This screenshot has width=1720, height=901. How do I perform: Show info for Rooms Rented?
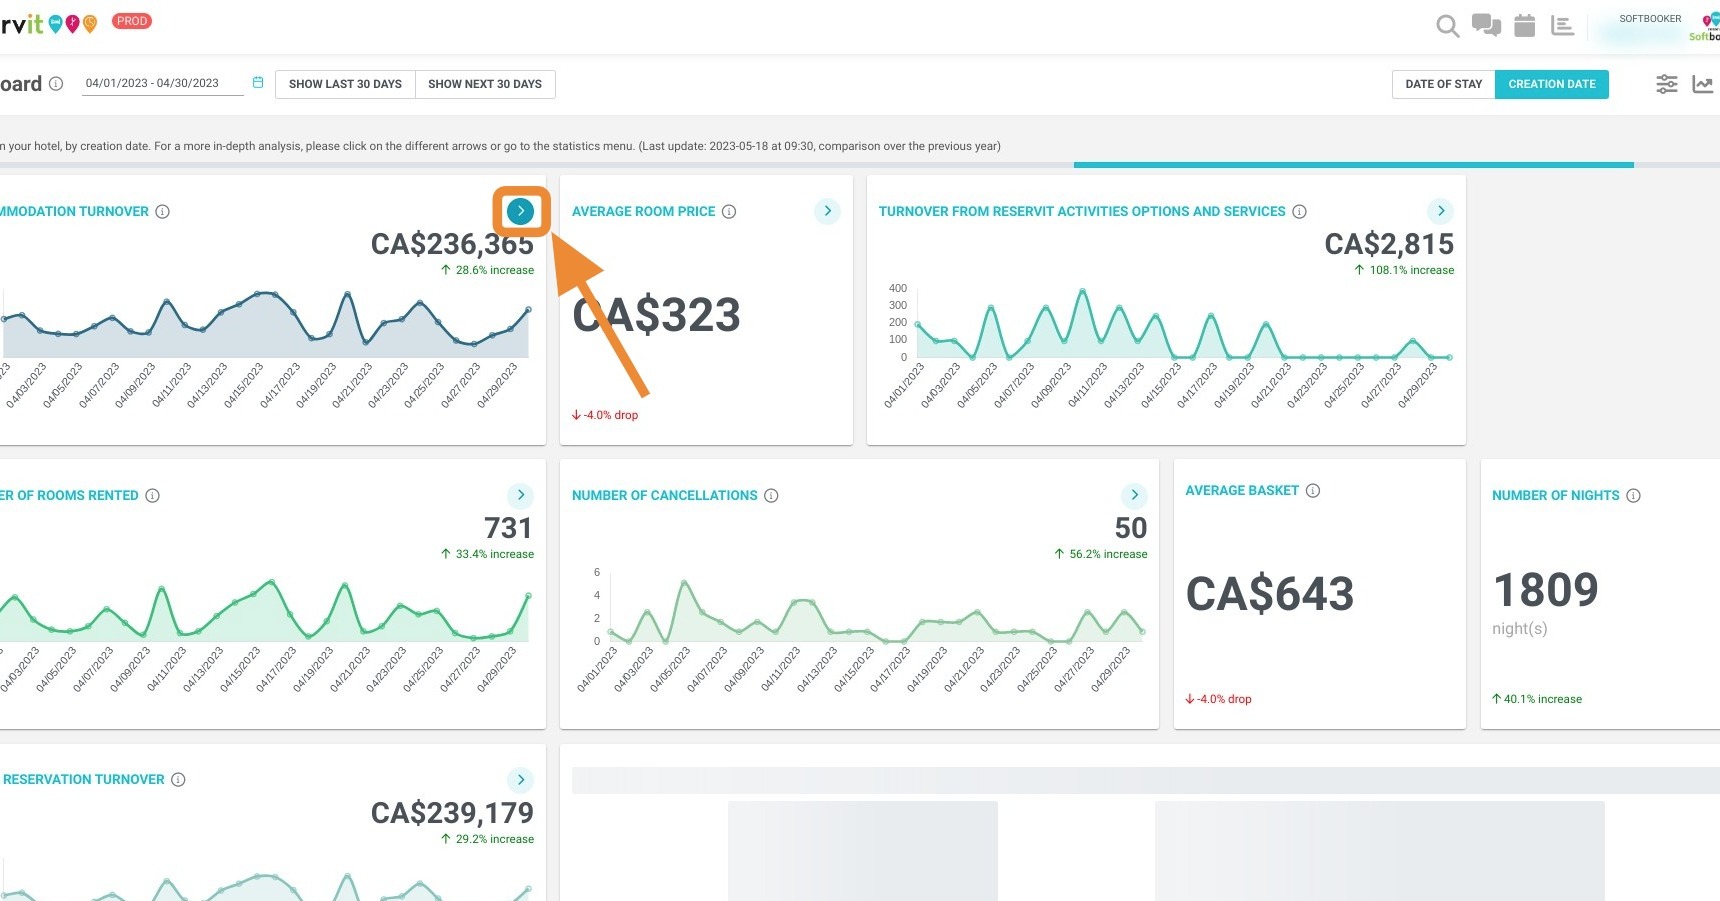coord(152,496)
